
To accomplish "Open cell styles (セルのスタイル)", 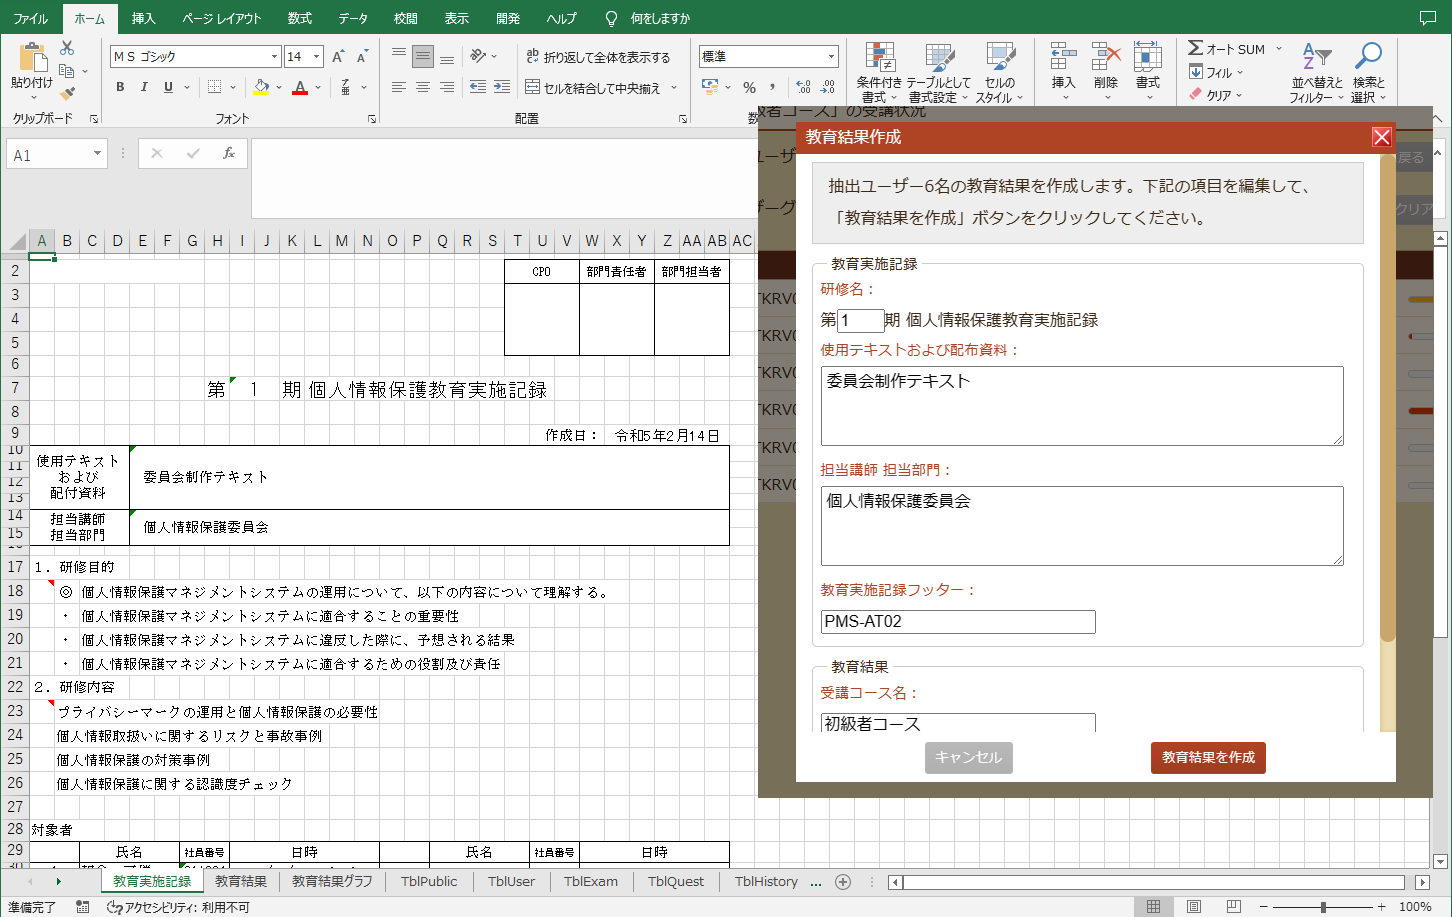I will [x=999, y=73].
